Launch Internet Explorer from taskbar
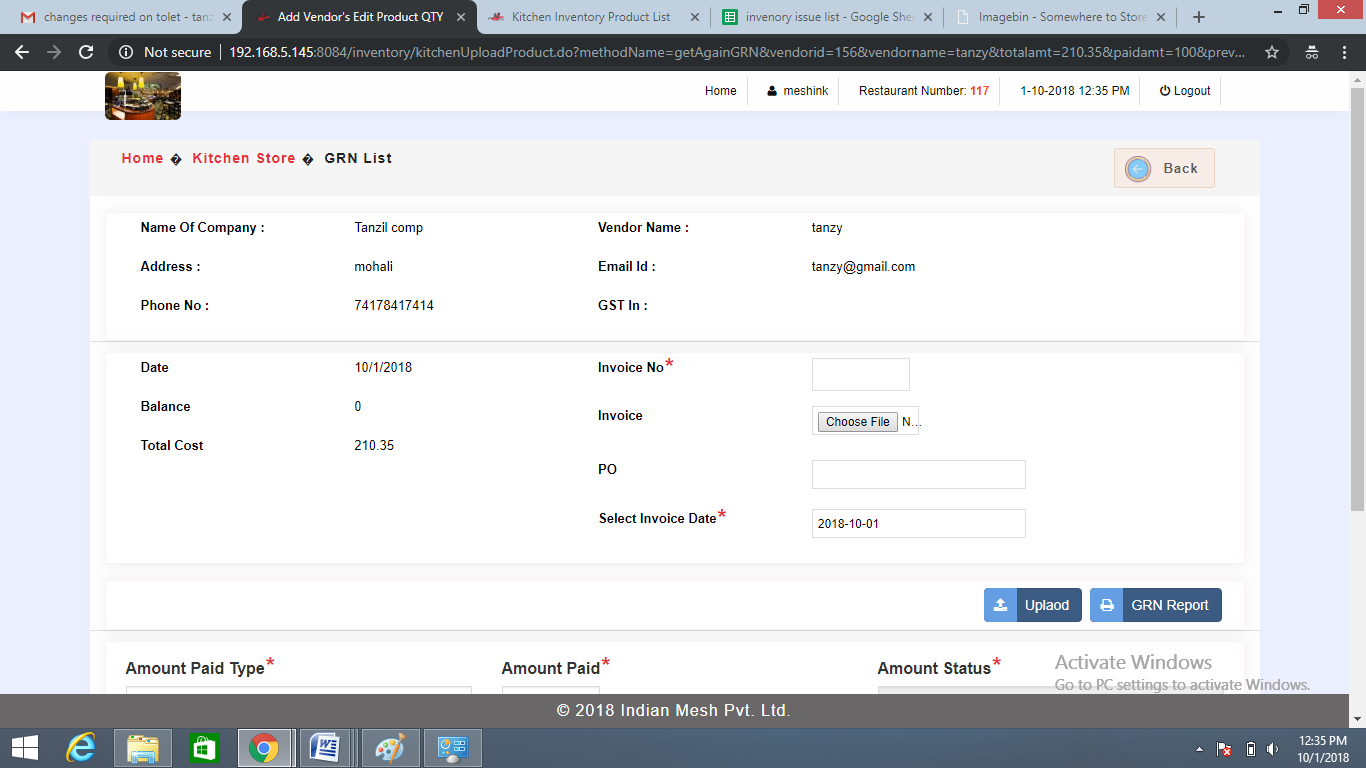Image resolution: width=1366 pixels, height=768 pixels. point(81,748)
